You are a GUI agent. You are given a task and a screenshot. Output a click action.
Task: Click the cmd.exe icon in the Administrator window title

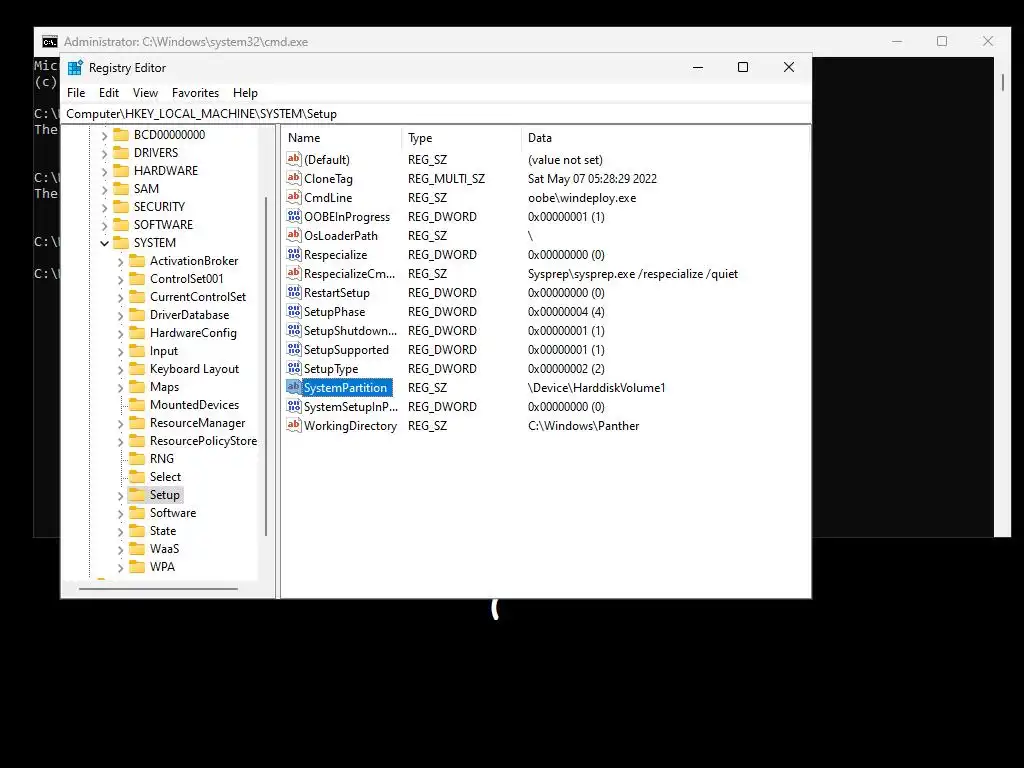click(50, 42)
